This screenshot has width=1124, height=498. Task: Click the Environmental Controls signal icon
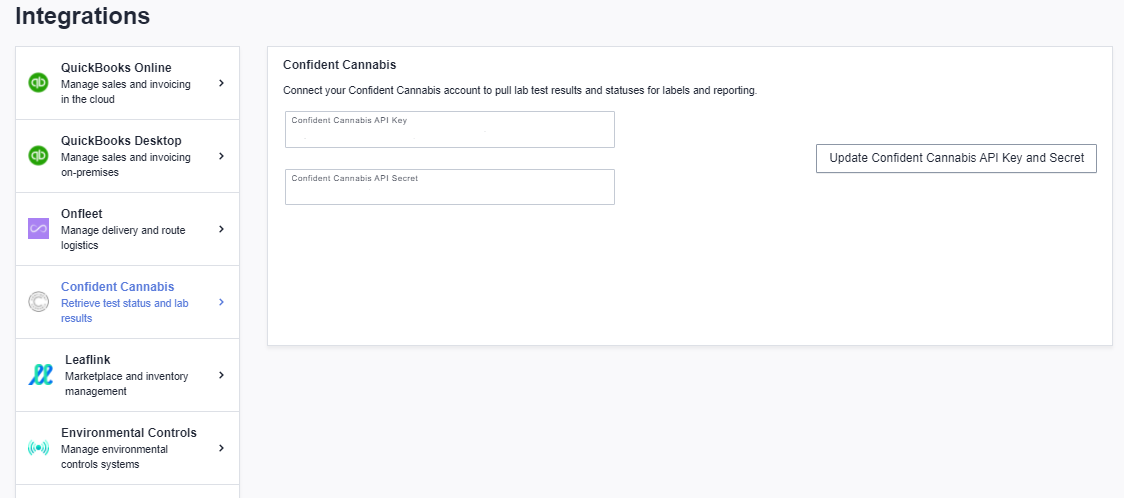click(38, 449)
